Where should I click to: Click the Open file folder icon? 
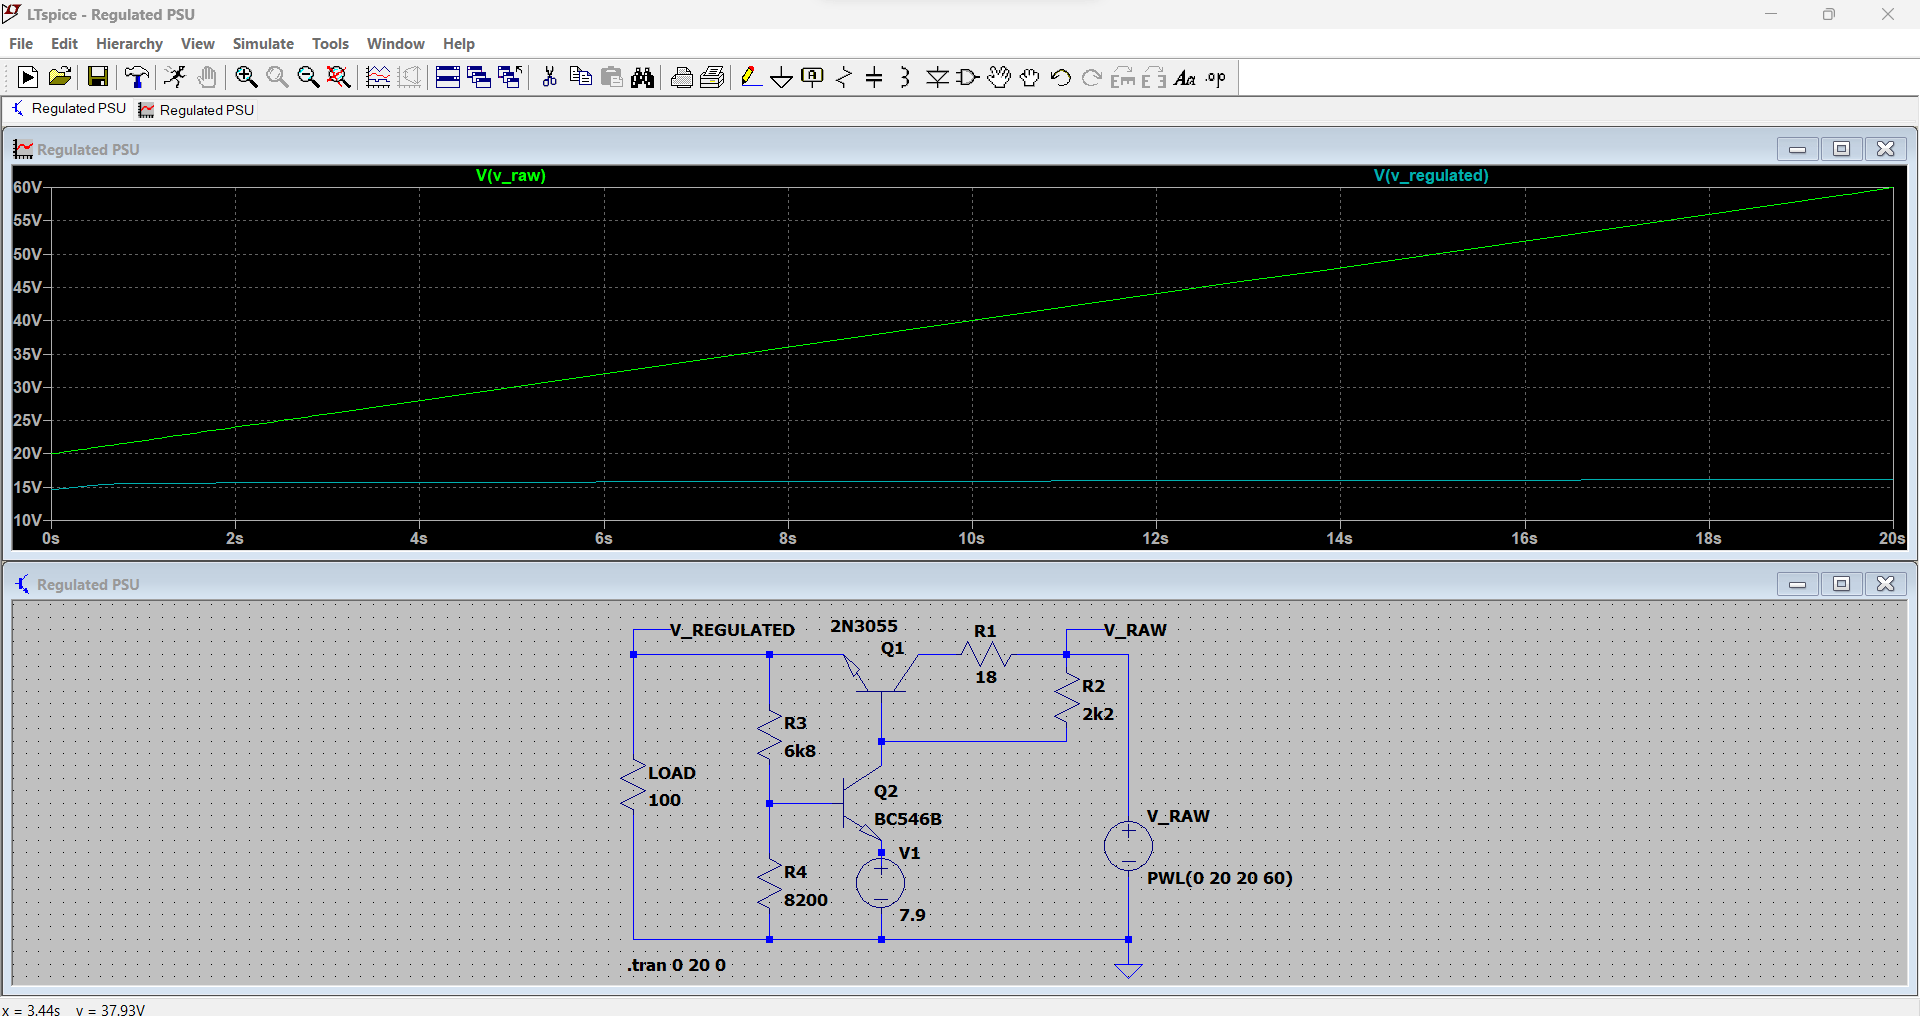tap(60, 77)
